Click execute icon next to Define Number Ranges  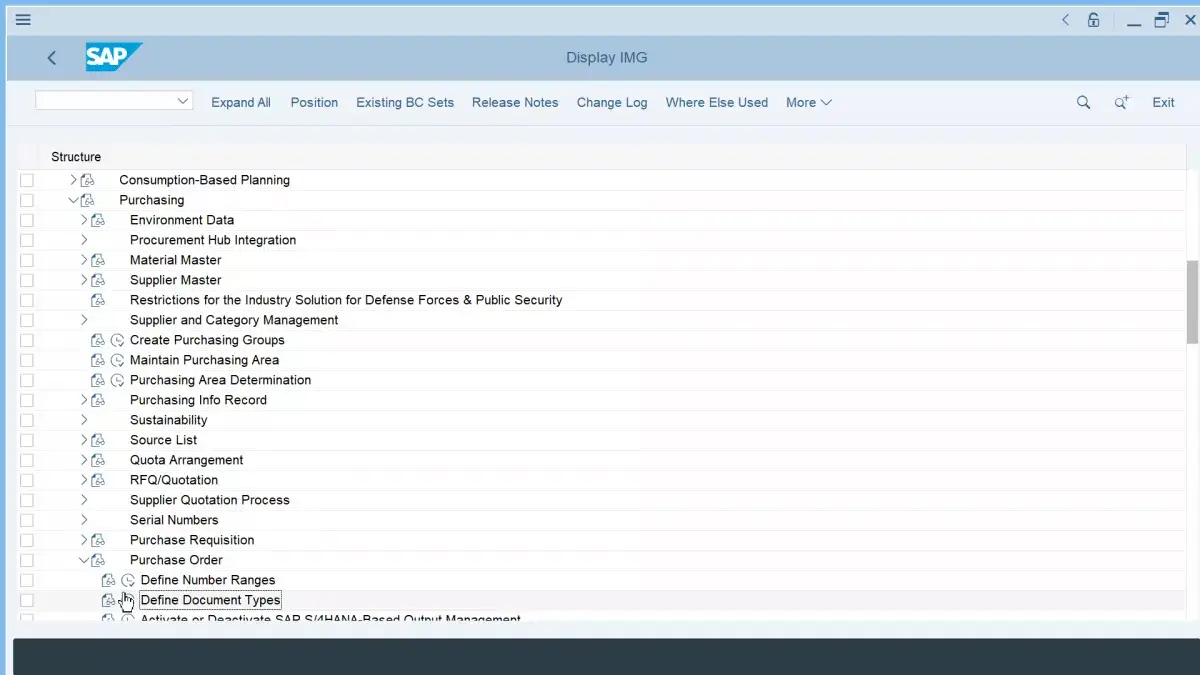pos(128,580)
